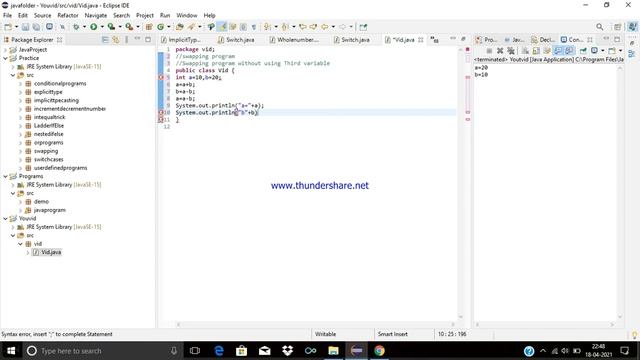
Task: Click the External Tools run icon
Action: click(x=129, y=27)
